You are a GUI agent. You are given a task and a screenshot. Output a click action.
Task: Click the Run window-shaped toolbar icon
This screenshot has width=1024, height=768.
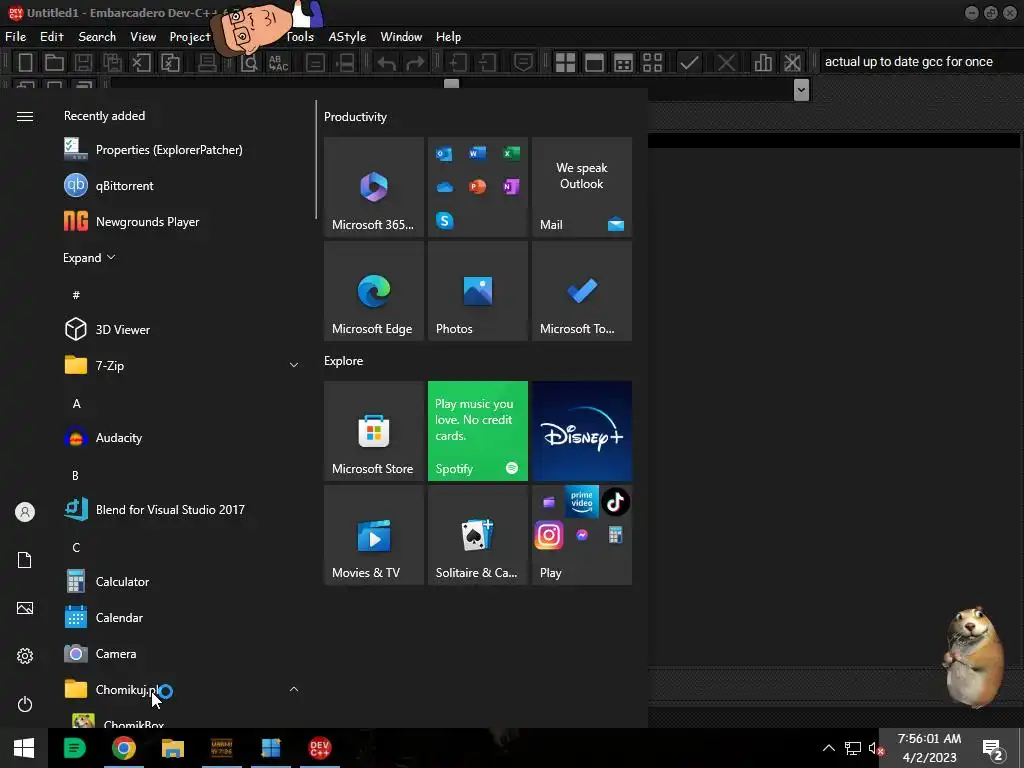[594, 63]
